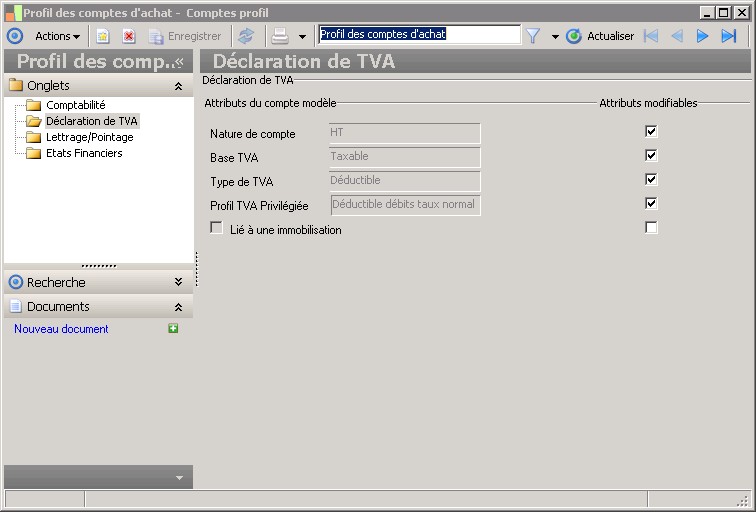Delete record using the red X icon
Viewport: 756px width, 512px height.
coord(129,36)
